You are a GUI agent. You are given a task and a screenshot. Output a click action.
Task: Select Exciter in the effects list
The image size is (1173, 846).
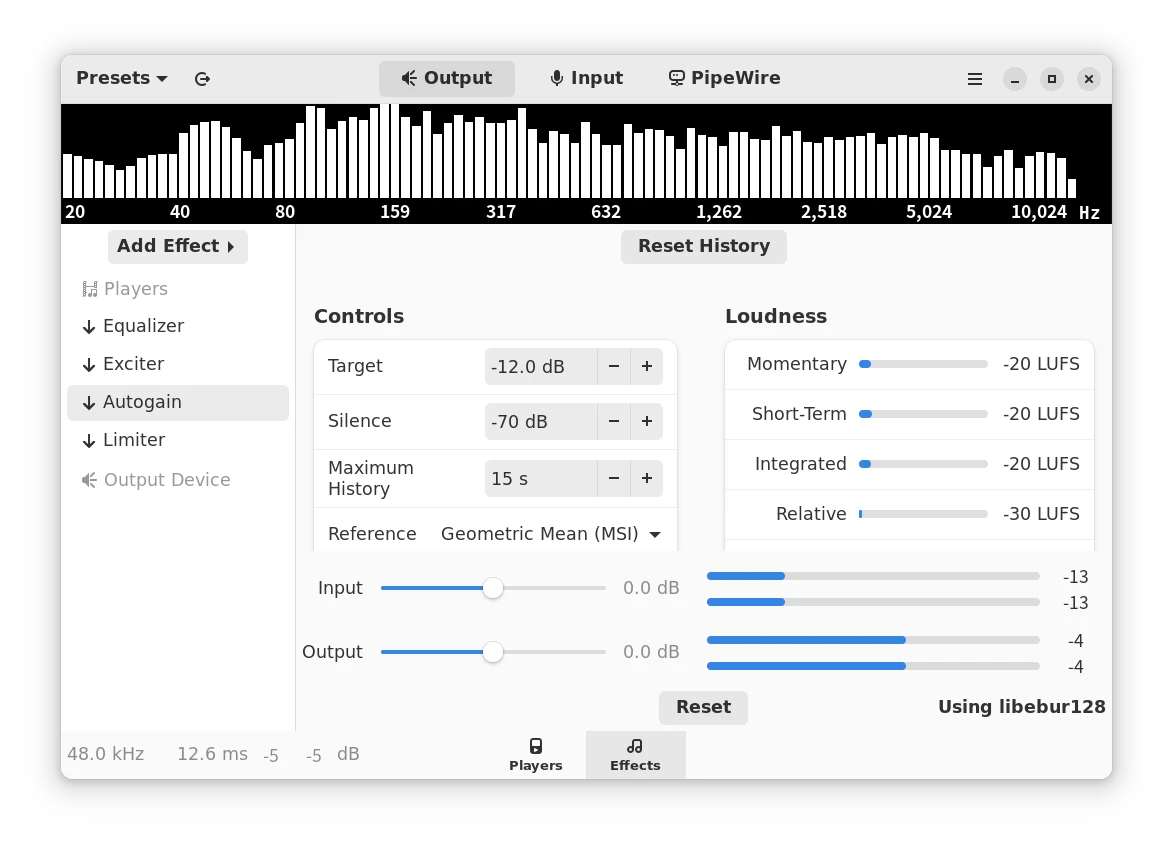click(133, 364)
